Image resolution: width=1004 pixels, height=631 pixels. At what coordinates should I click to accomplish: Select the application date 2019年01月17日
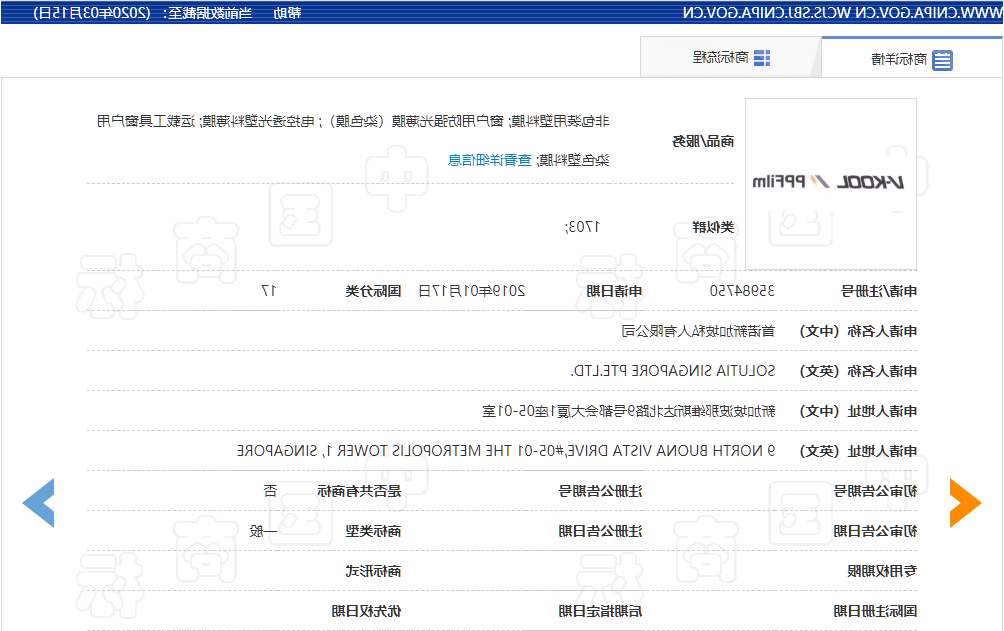coord(472,291)
